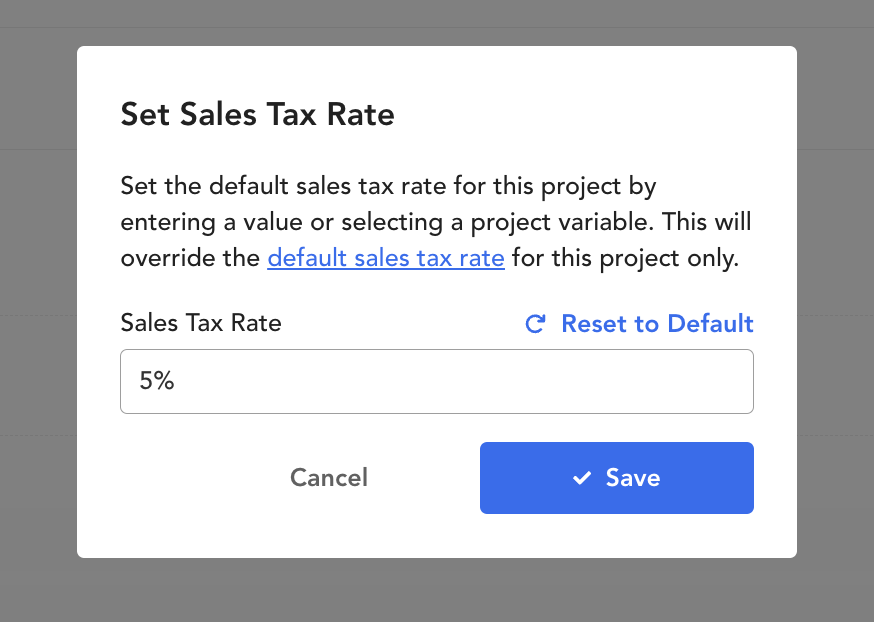Cancel the sales tax rate dialog

329,478
